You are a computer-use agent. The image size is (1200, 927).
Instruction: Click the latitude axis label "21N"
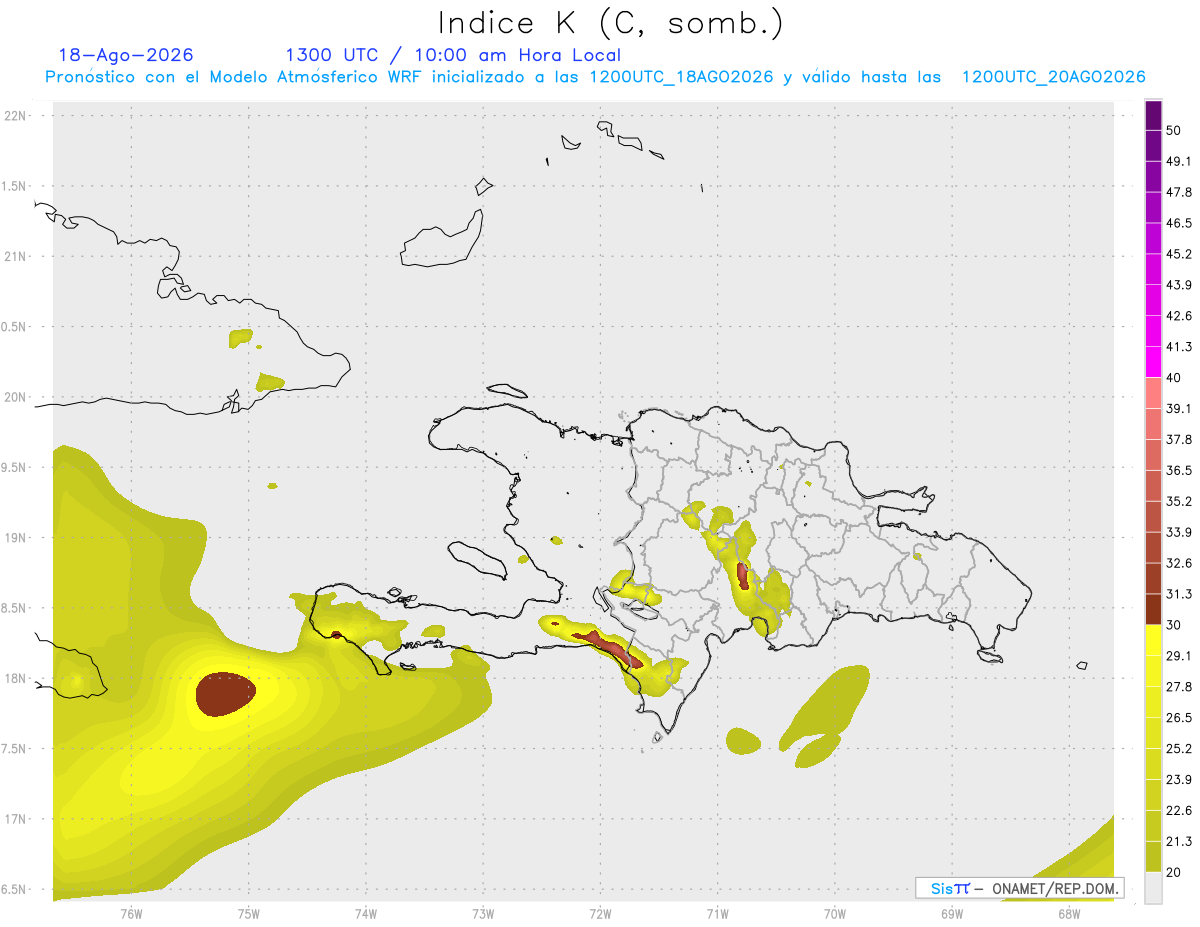pos(16,257)
